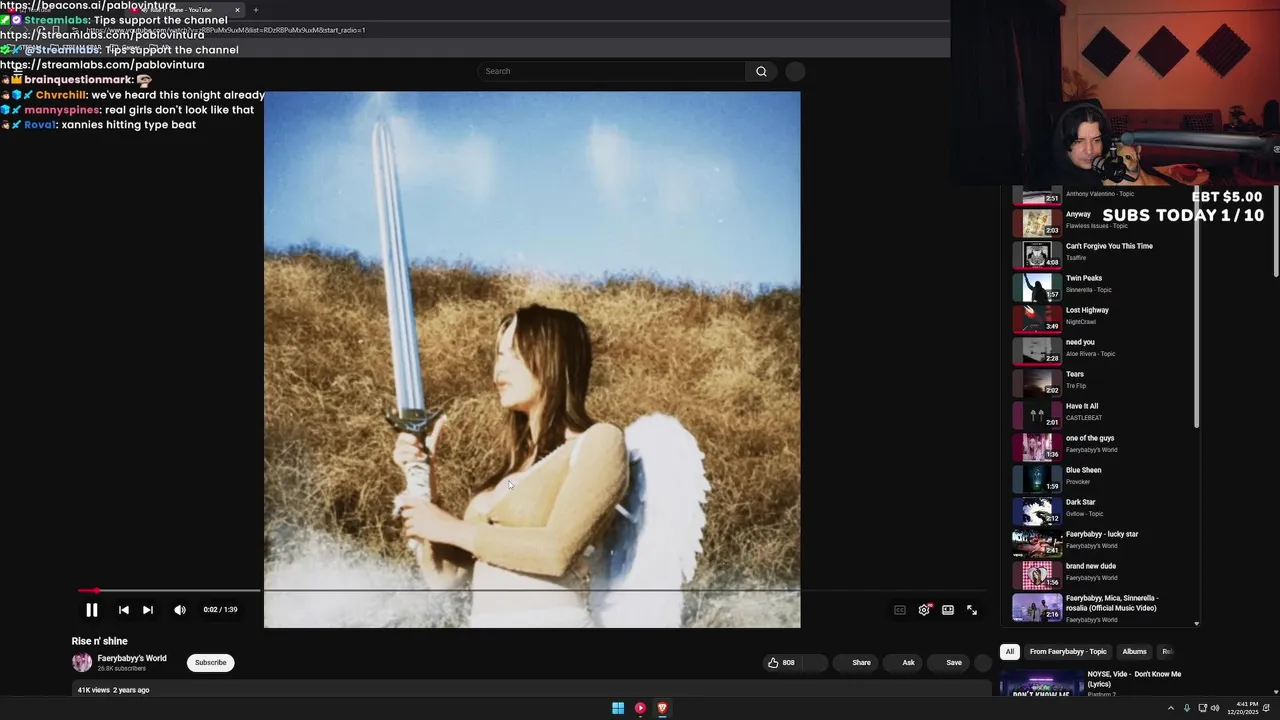
Task: Click the round voice search button
Action: click(795, 71)
